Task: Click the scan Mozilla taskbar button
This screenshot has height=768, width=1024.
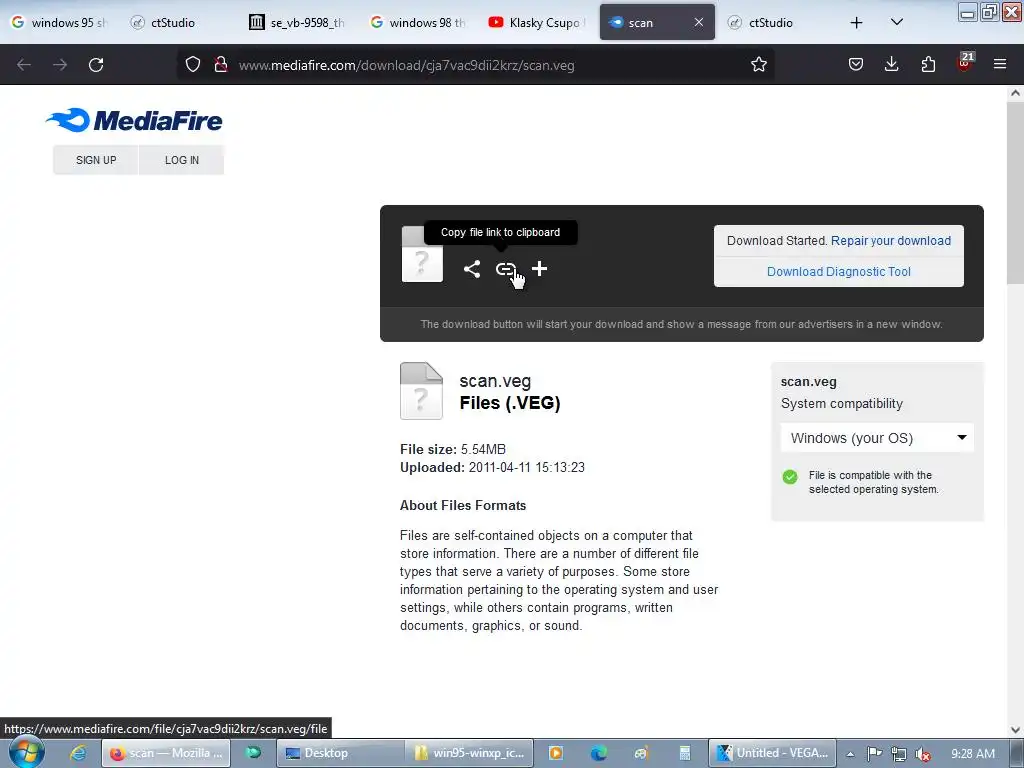Action: tap(166, 753)
